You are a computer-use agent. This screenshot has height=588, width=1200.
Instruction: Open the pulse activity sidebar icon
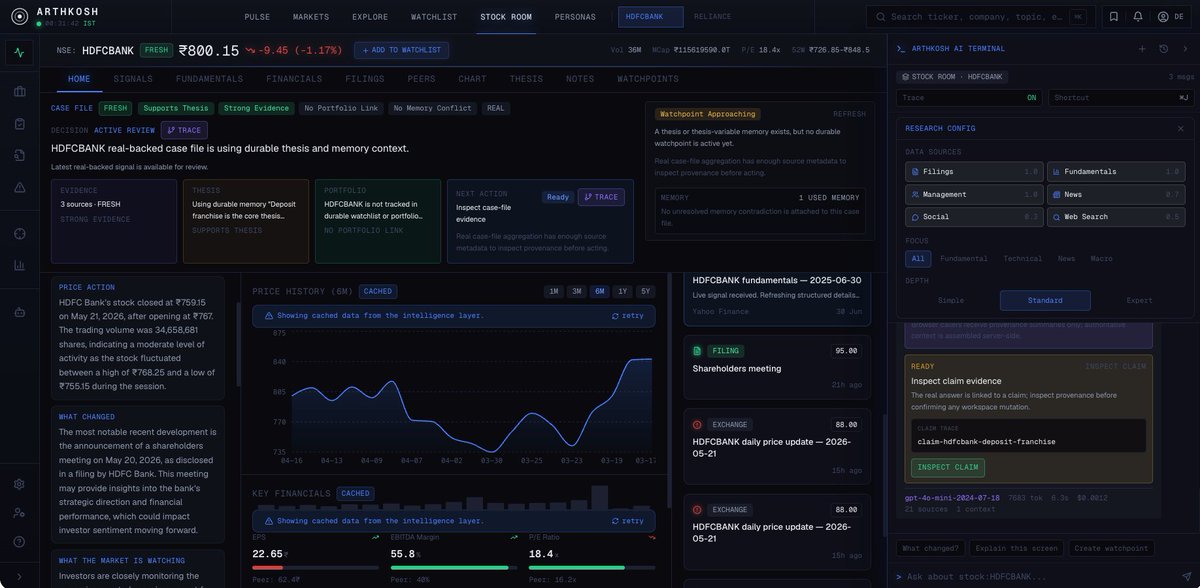click(x=19, y=53)
